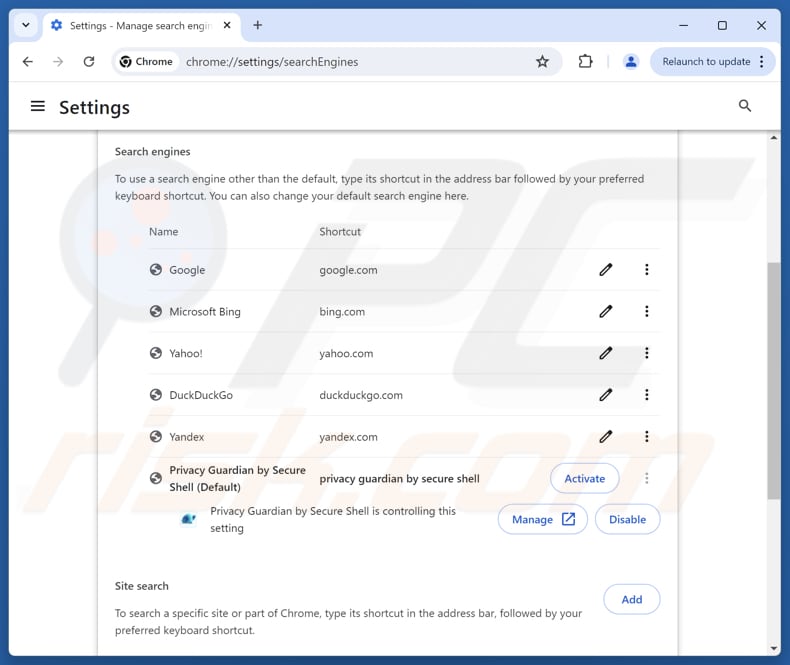Open more actions for Yandex
The image size is (790, 665).
(x=646, y=436)
